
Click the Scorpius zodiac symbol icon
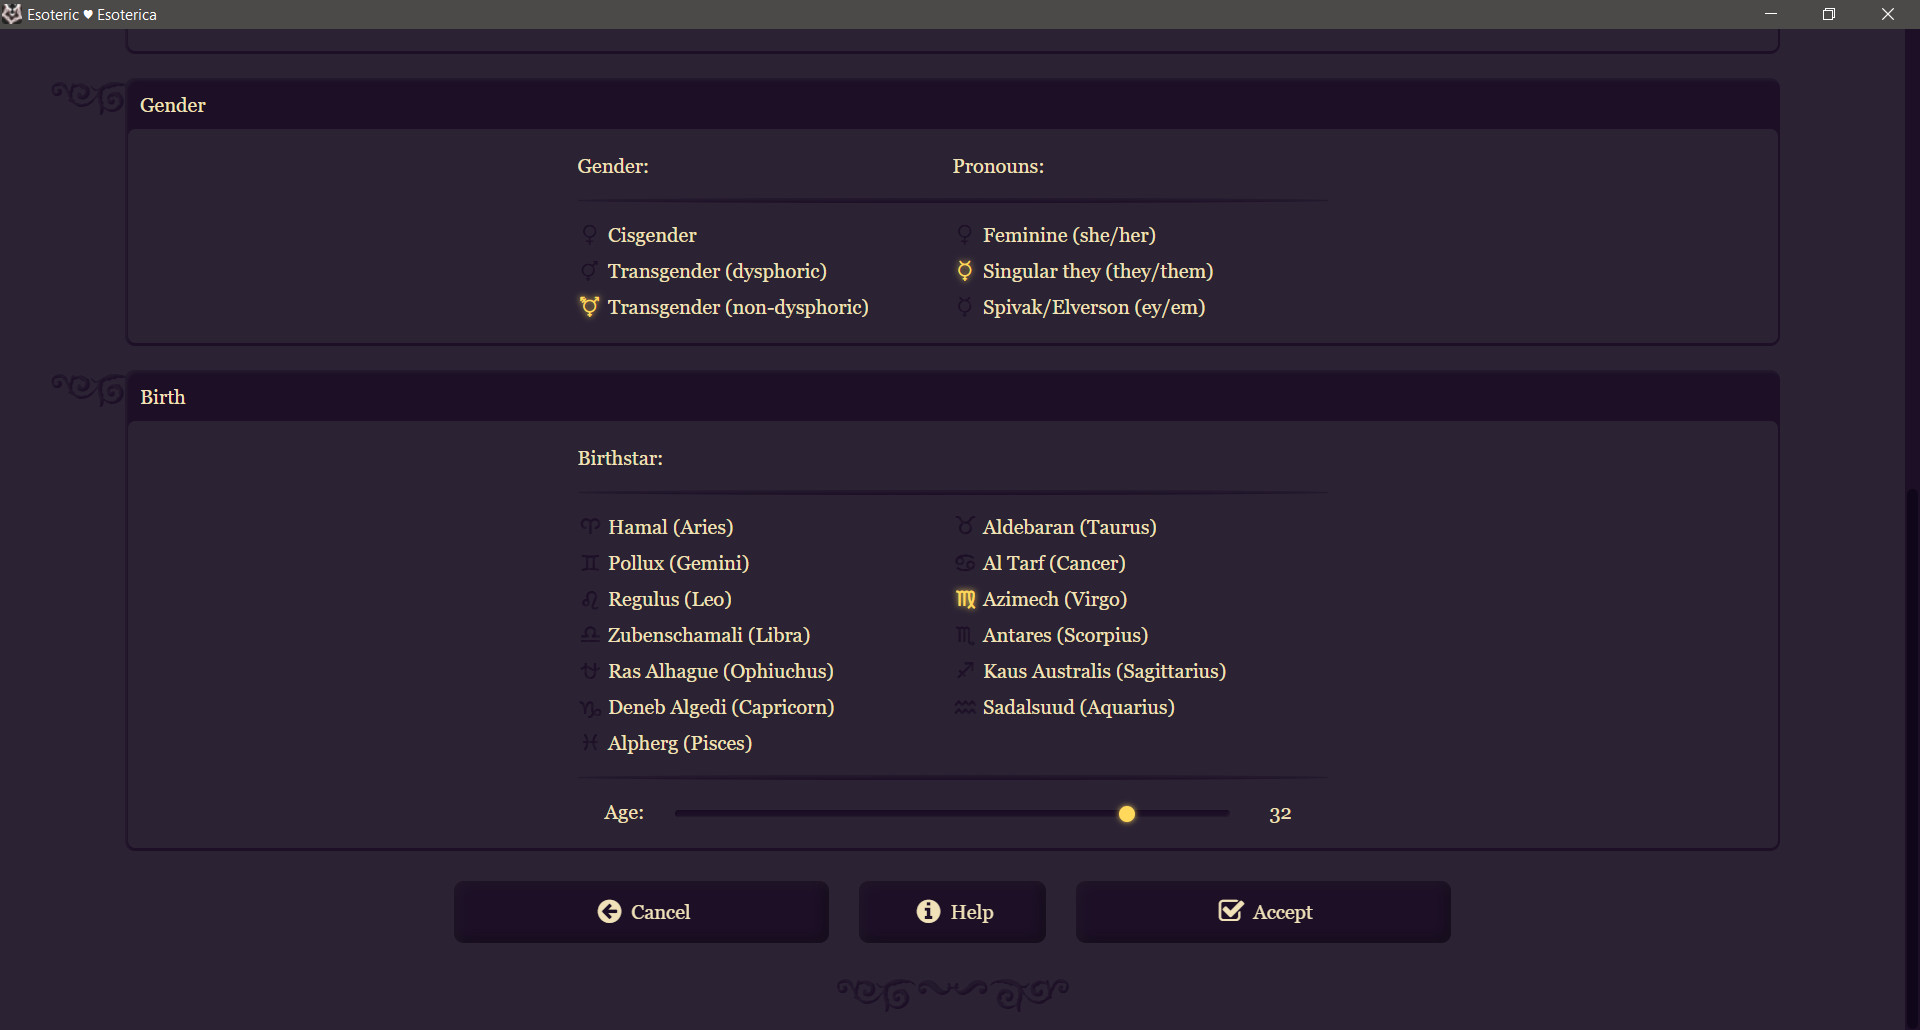[965, 635]
